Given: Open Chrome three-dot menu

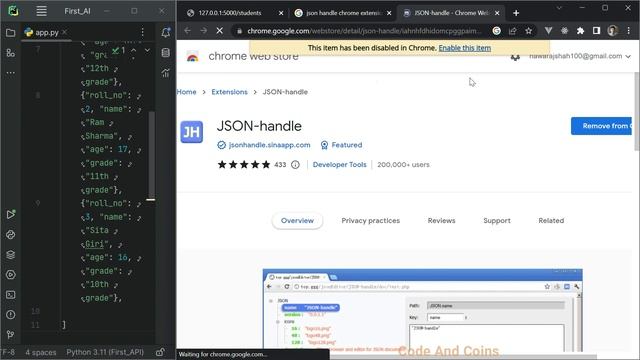Looking at the screenshot, I should coord(629,31).
